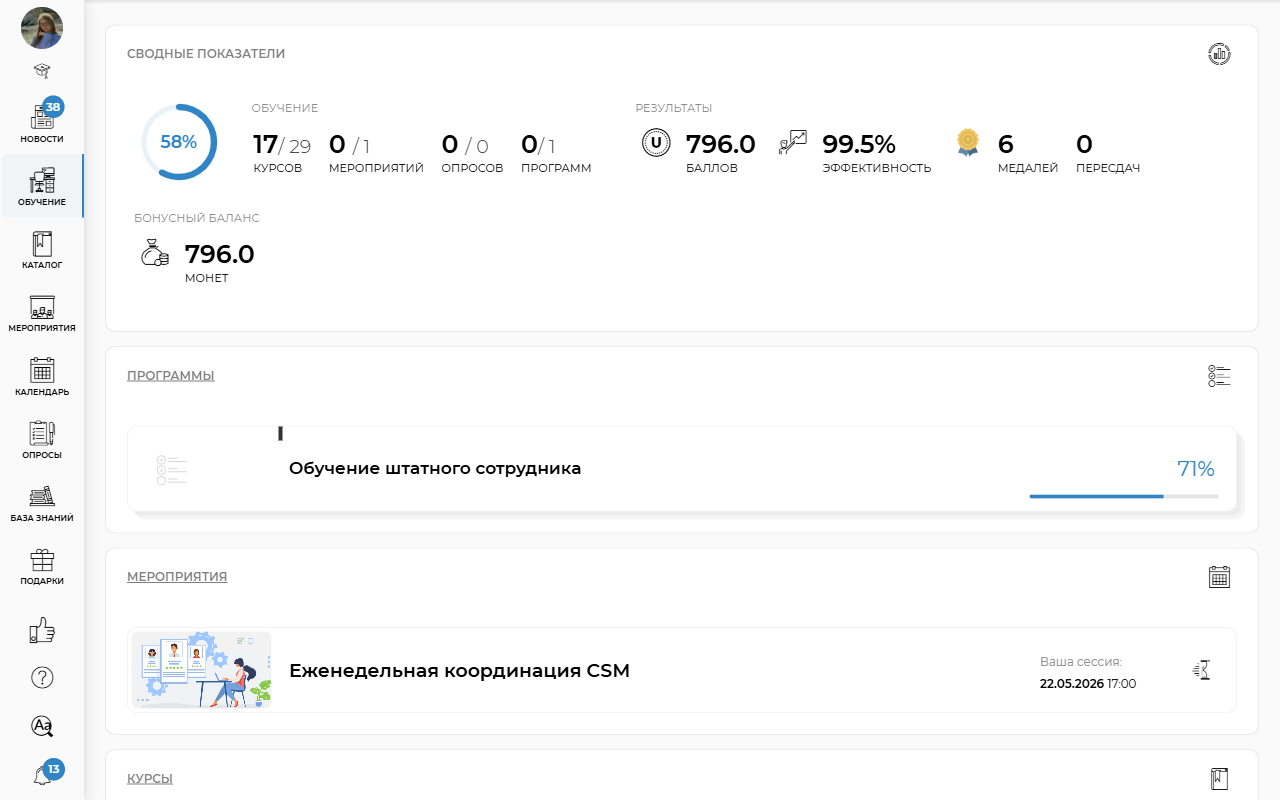This screenshot has height=800, width=1280.
Task: Click the 0/0 опросов counter
Action: click(x=472, y=153)
